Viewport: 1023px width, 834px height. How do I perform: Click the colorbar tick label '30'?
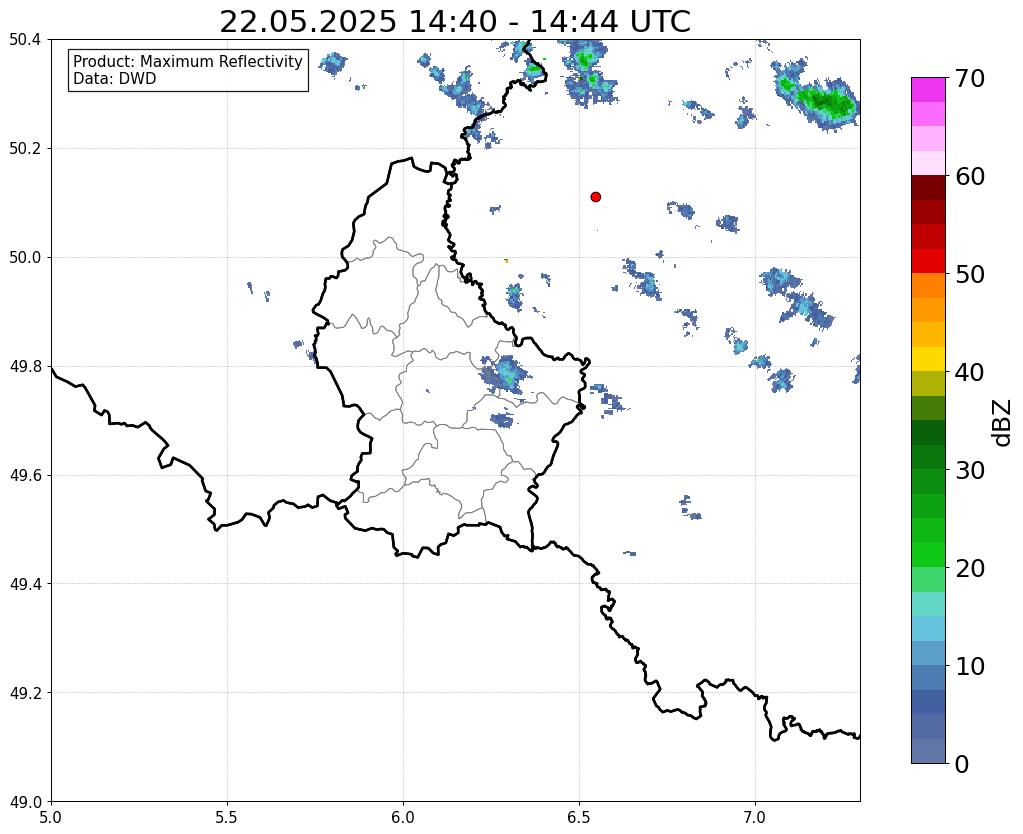pyautogui.click(x=970, y=470)
